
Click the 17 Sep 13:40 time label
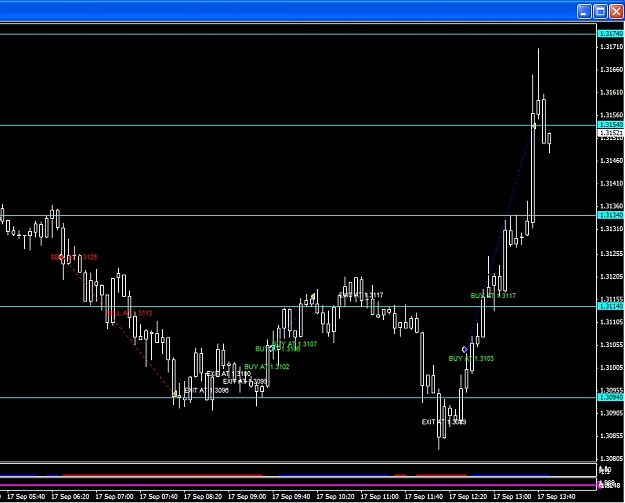[557, 497]
